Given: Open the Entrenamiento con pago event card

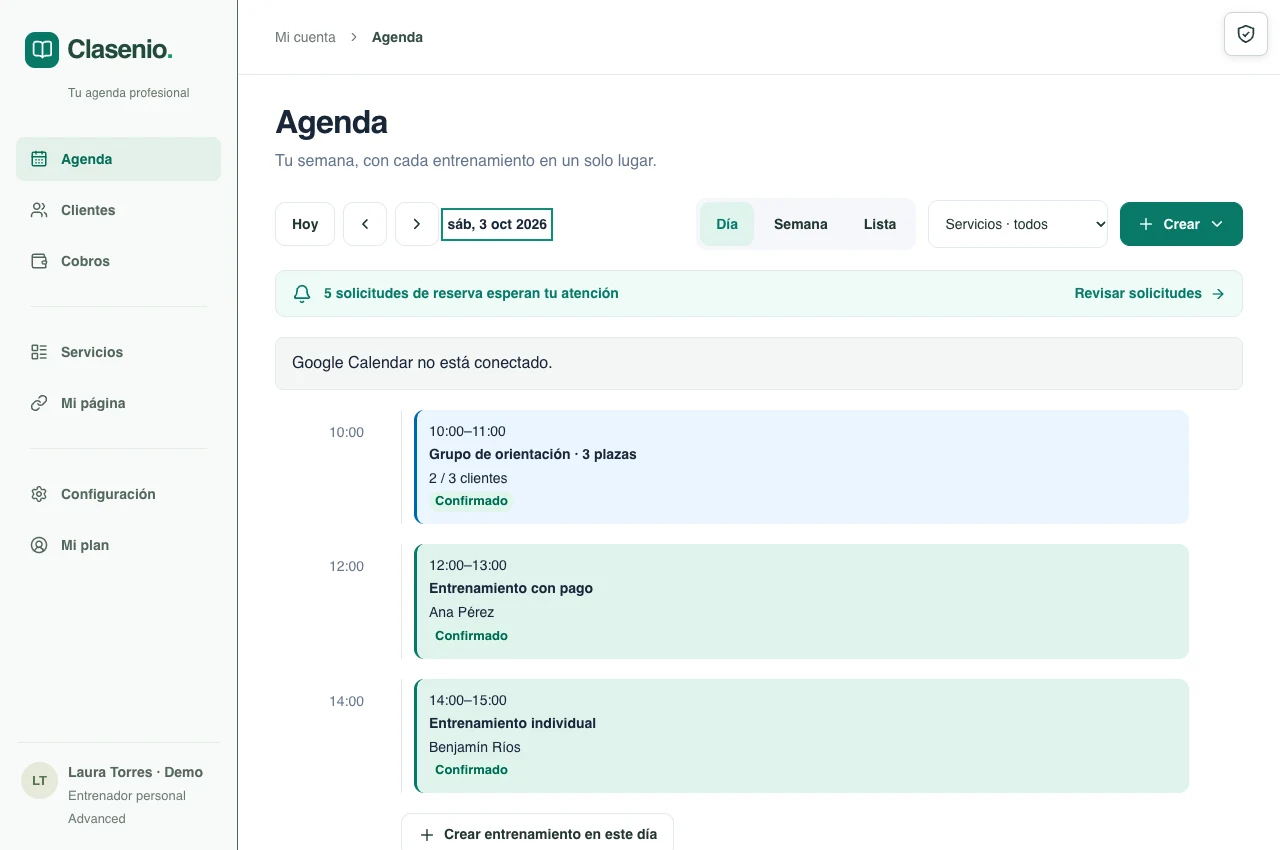Looking at the screenshot, I should (801, 601).
